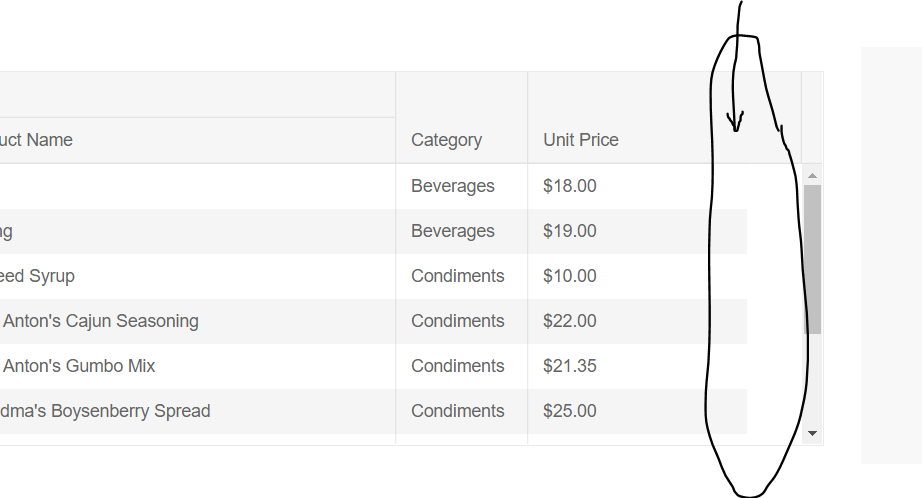Select the Syrup product name cell
Image resolution: width=922 pixels, height=498 pixels.
click(x=198, y=276)
